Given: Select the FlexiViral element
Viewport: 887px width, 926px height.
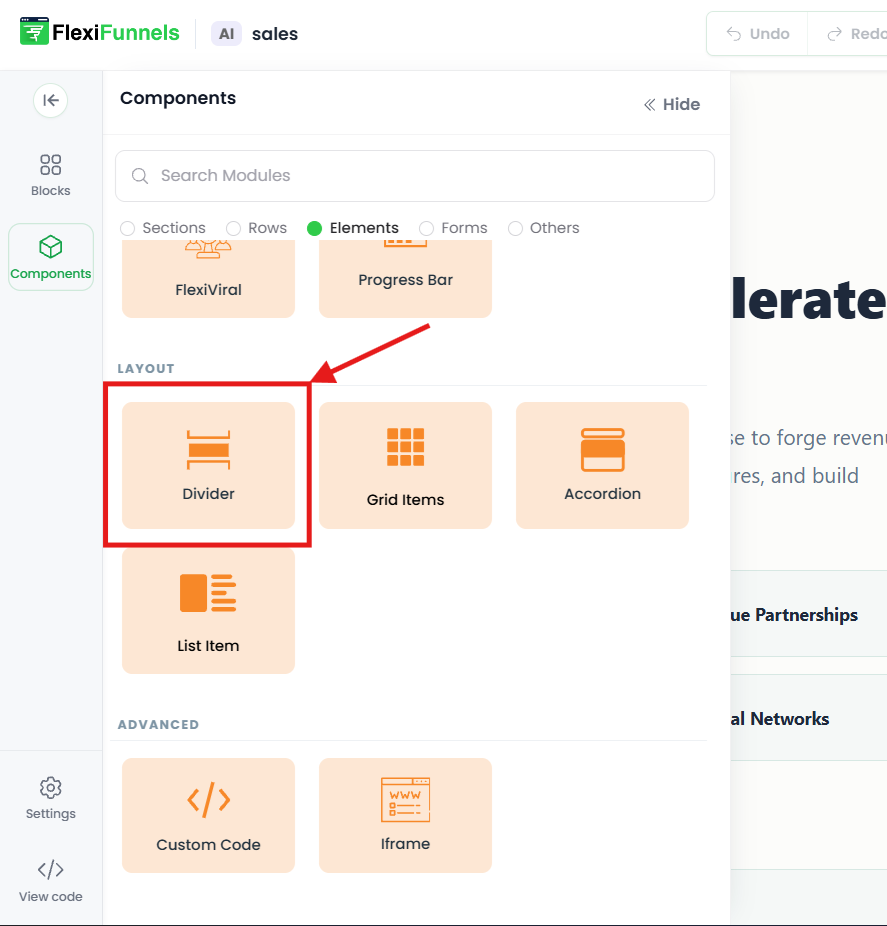Looking at the screenshot, I should [208, 279].
